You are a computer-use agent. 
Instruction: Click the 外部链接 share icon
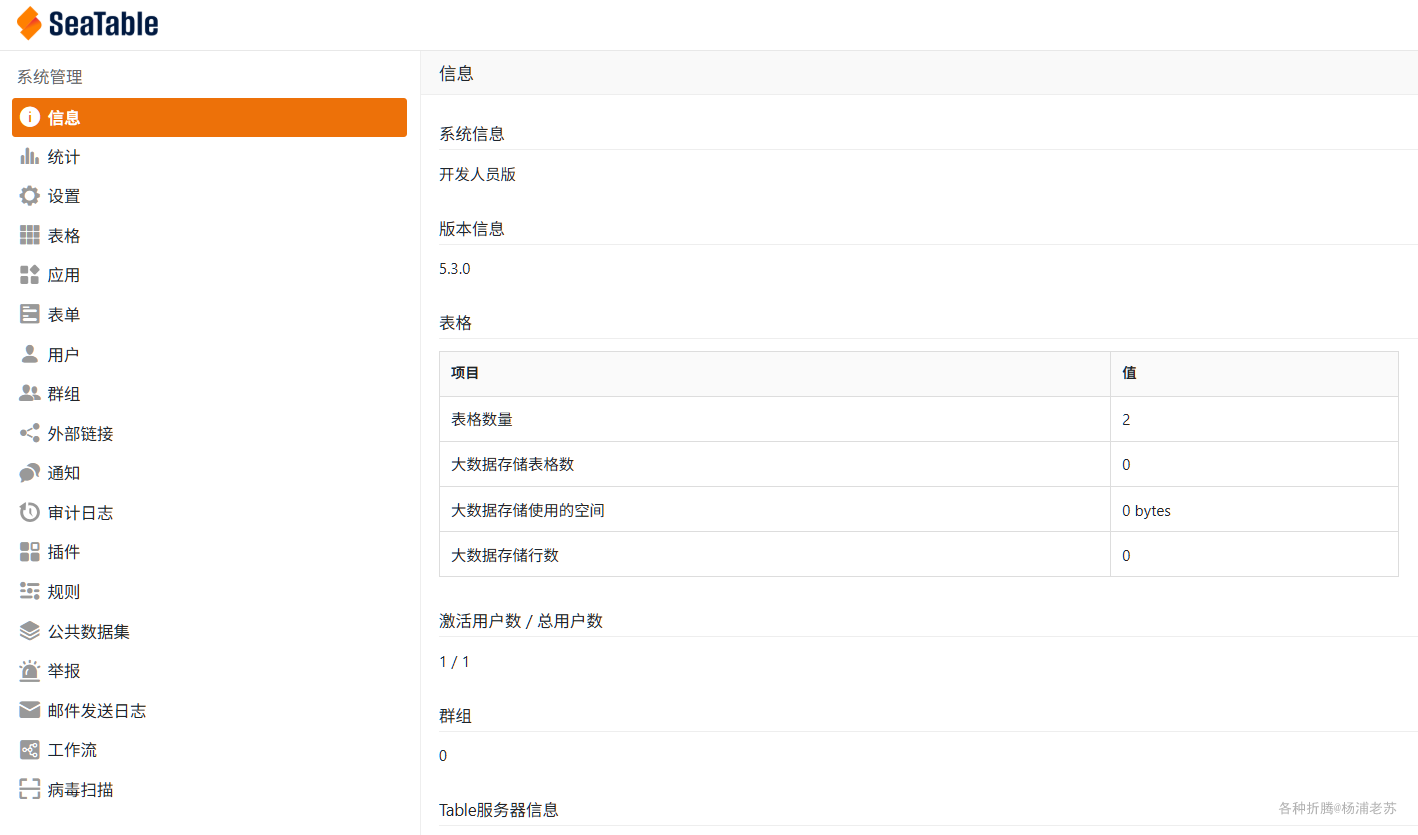pos(30,433)
